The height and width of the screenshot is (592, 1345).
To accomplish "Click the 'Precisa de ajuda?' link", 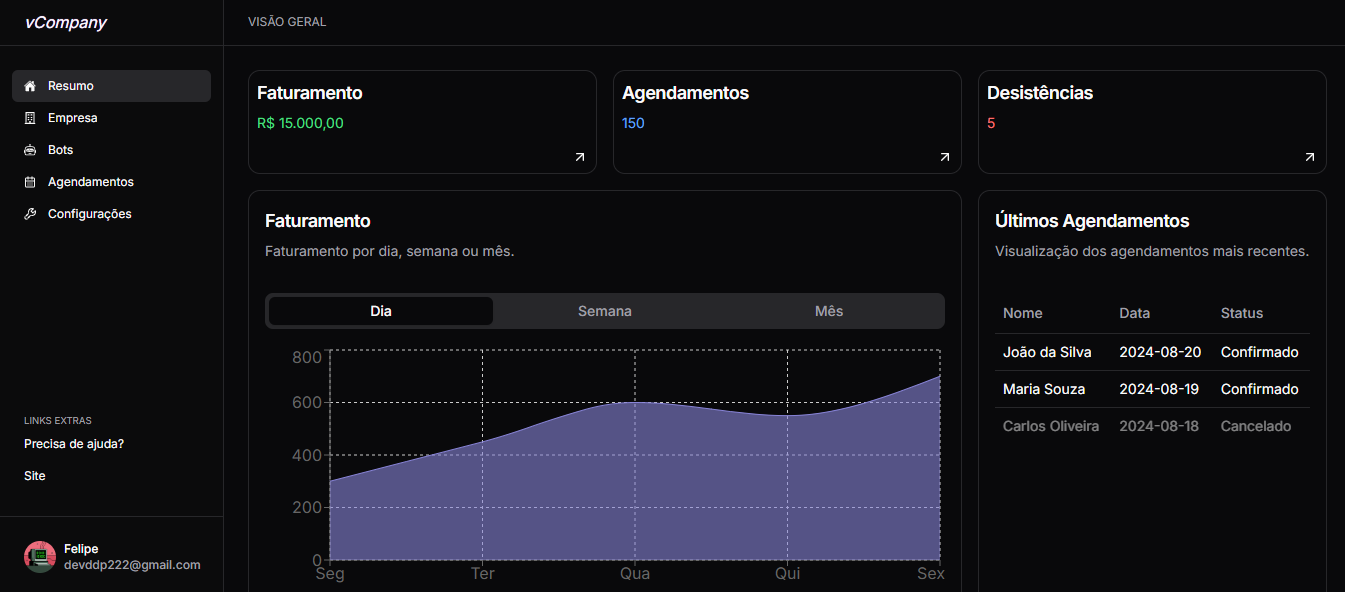I will point(74,444).
